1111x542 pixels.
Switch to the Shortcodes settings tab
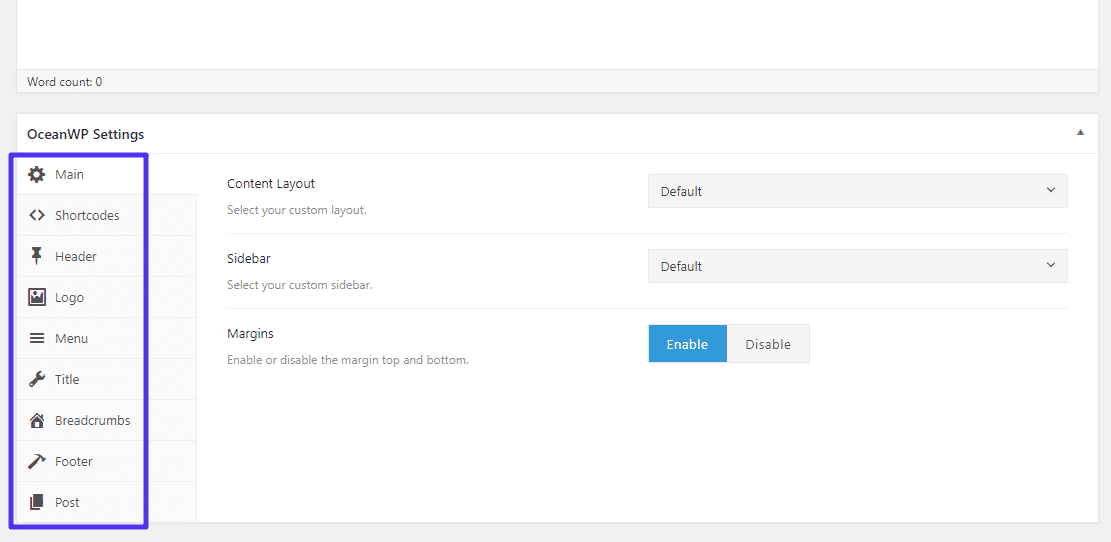click(87, 216)
